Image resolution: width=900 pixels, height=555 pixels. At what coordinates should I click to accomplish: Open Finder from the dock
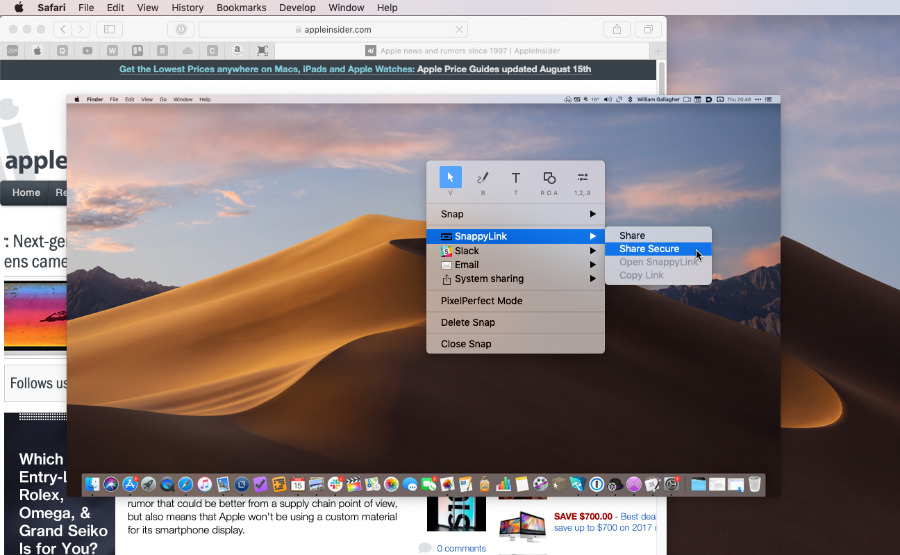click(92, 484)
